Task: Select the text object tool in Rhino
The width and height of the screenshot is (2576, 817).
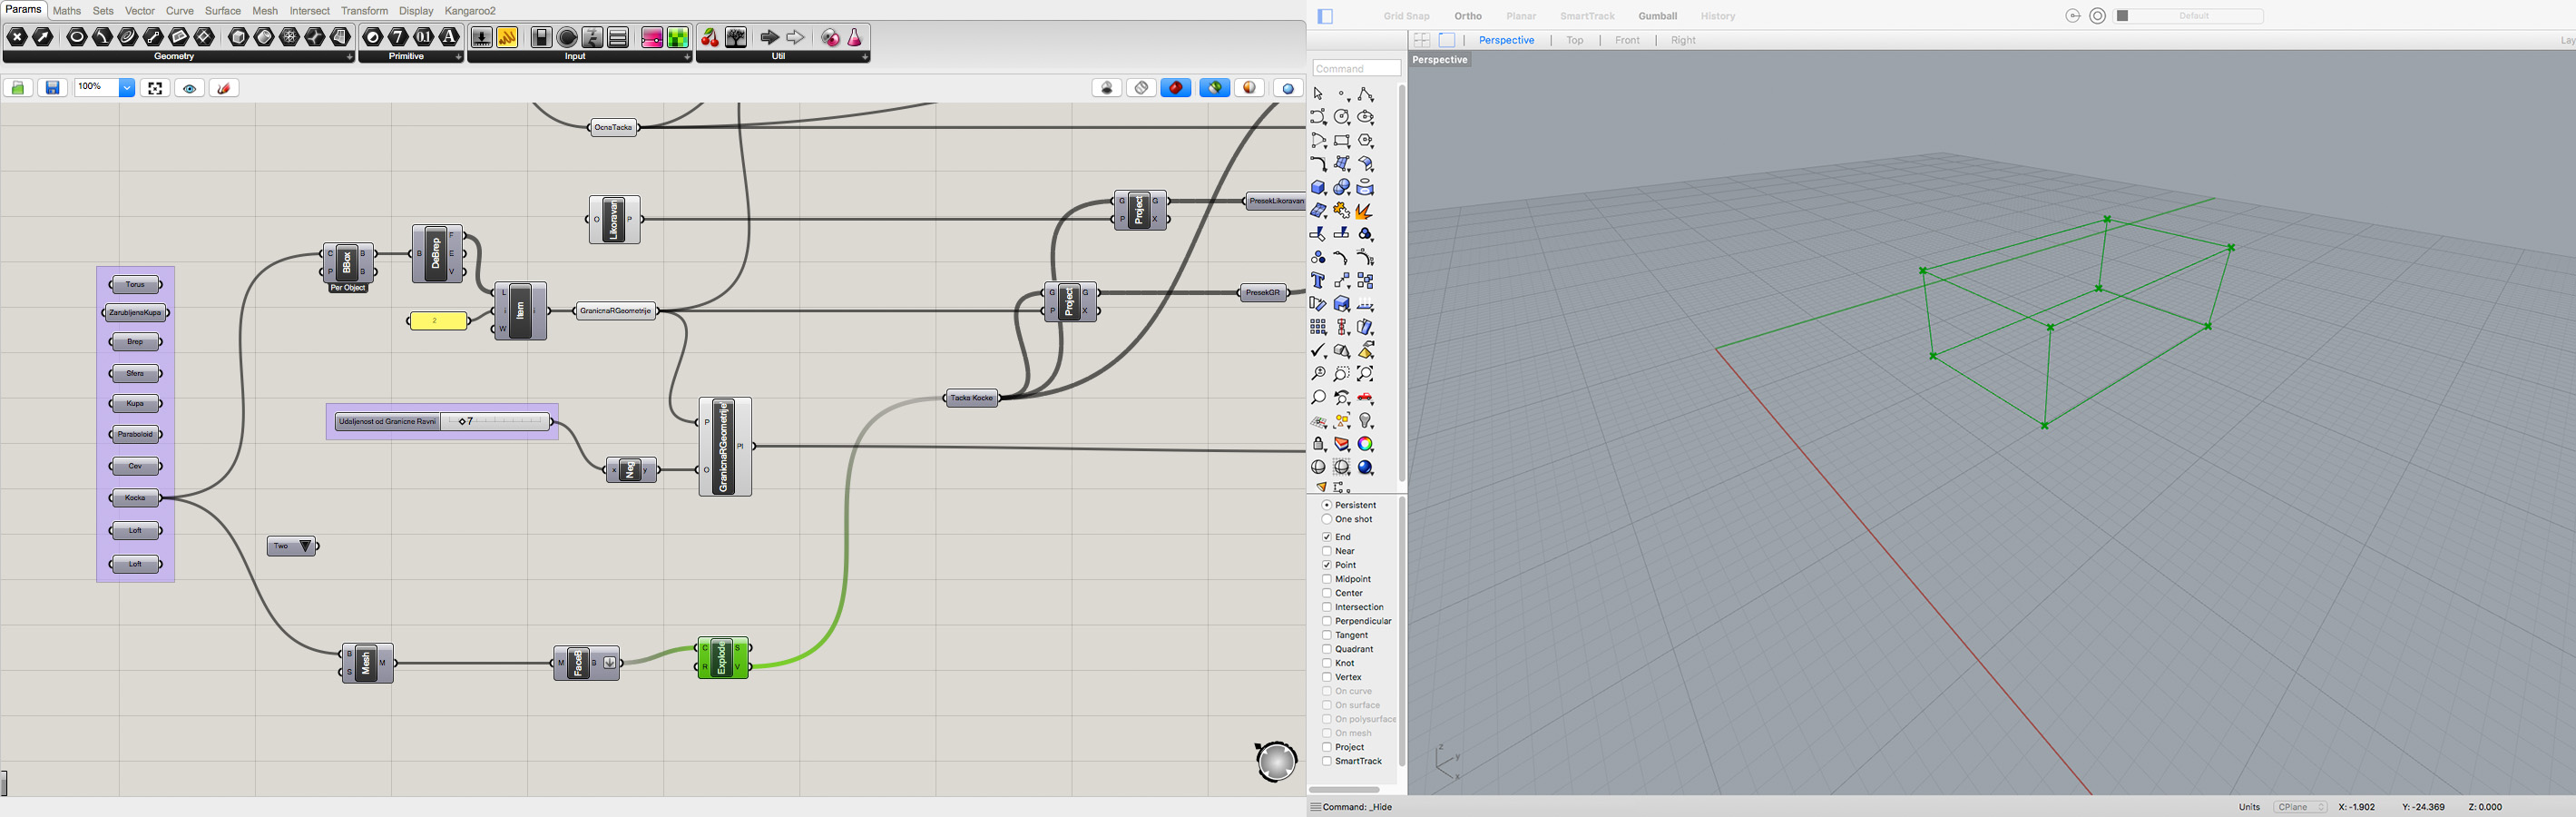Action: pyautogui.click(x=1318, y=281)
